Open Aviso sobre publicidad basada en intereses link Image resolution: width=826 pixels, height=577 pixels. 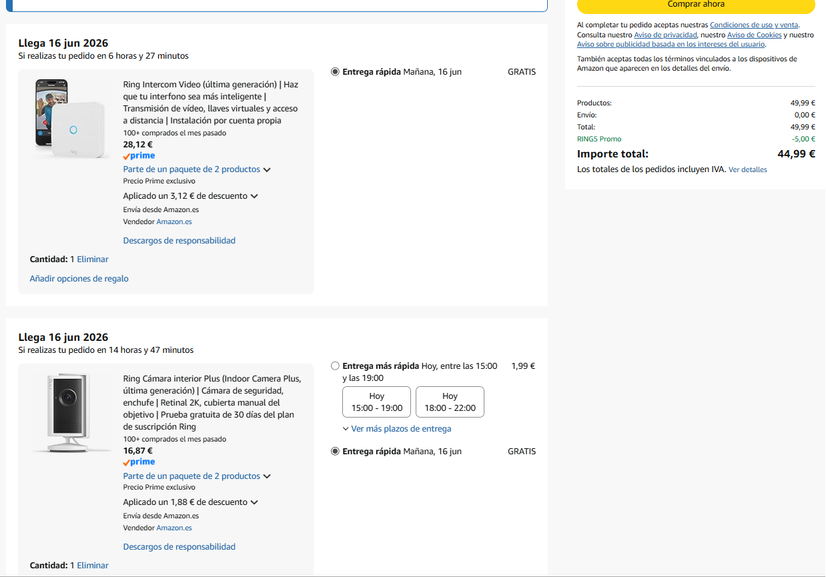(671, 44)
